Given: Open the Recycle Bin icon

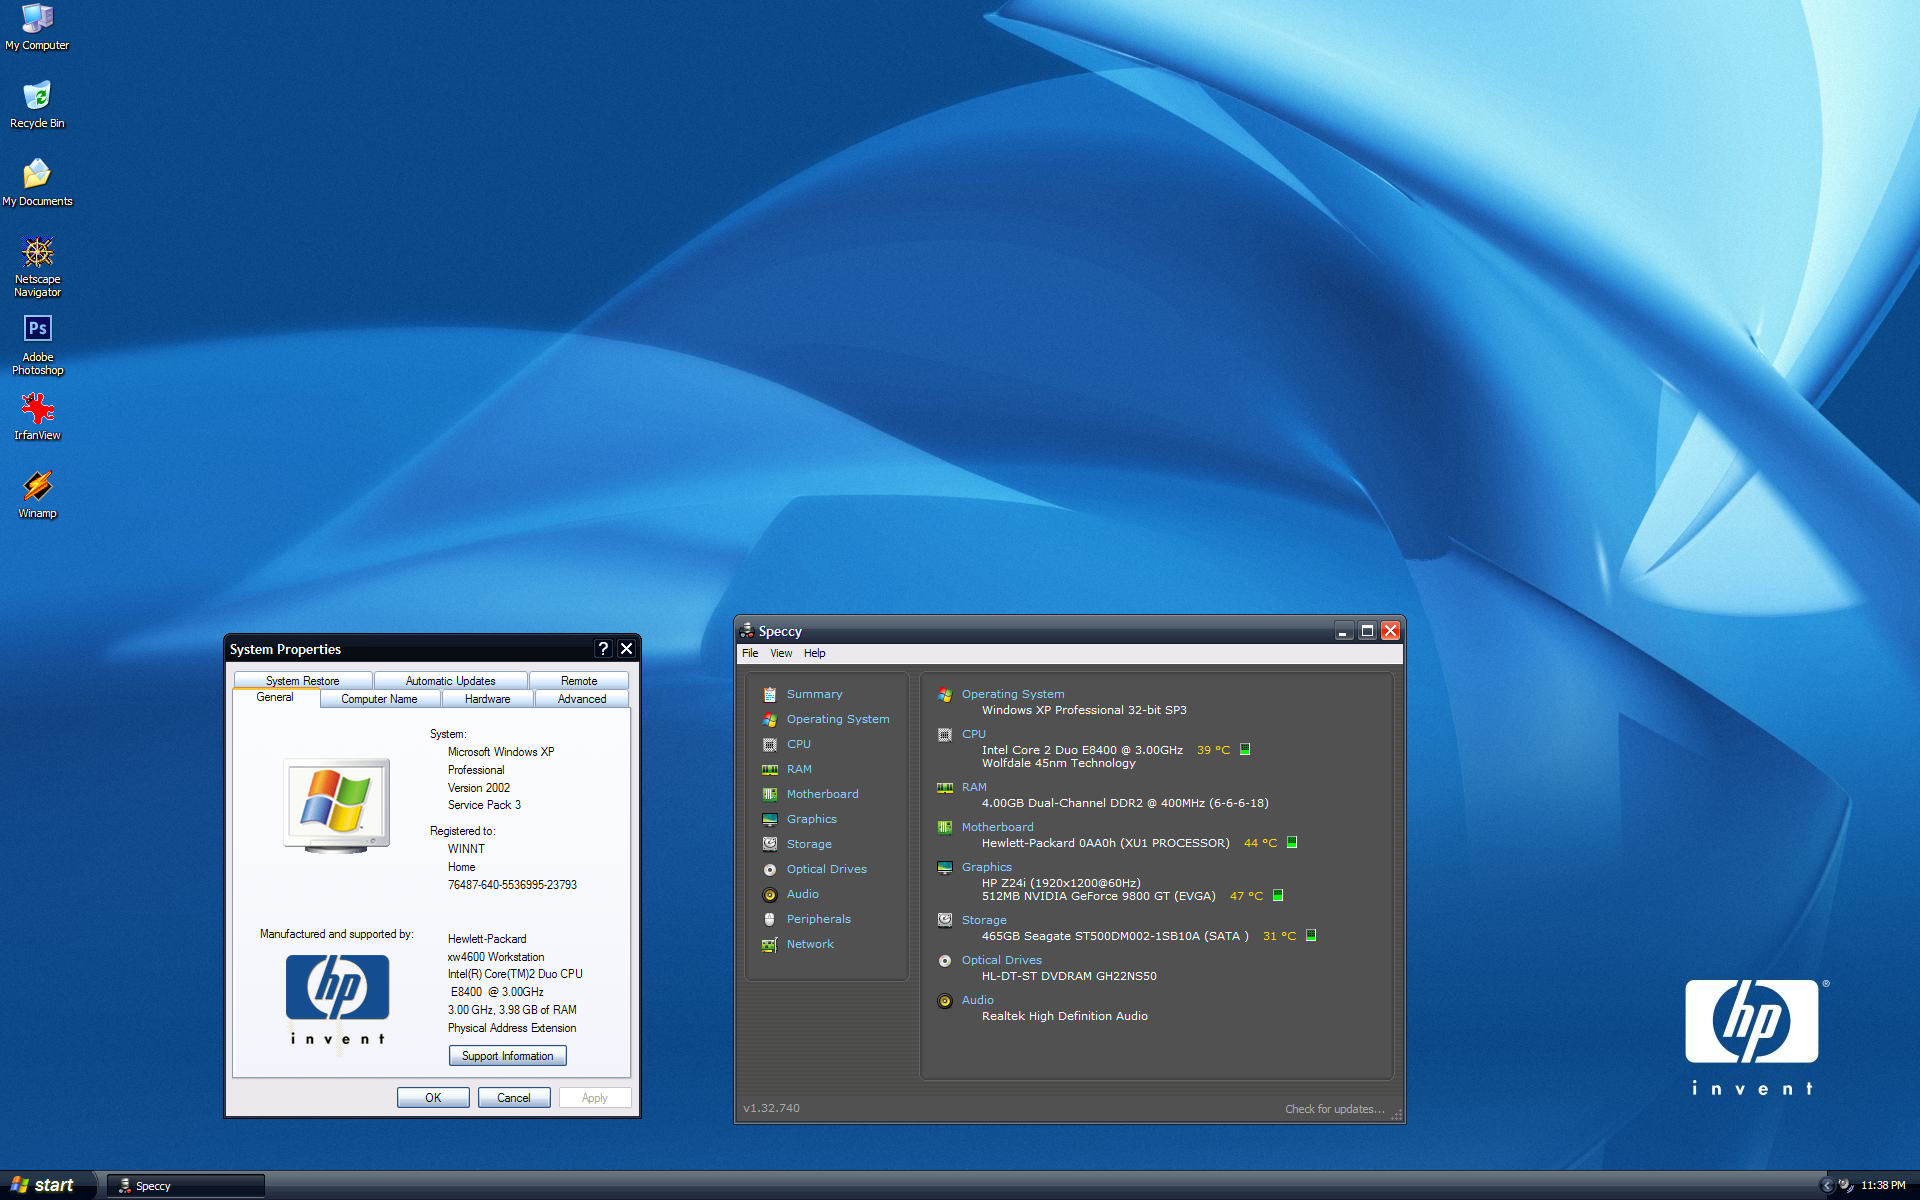Looking at the screenshot, I should point(37,105).
